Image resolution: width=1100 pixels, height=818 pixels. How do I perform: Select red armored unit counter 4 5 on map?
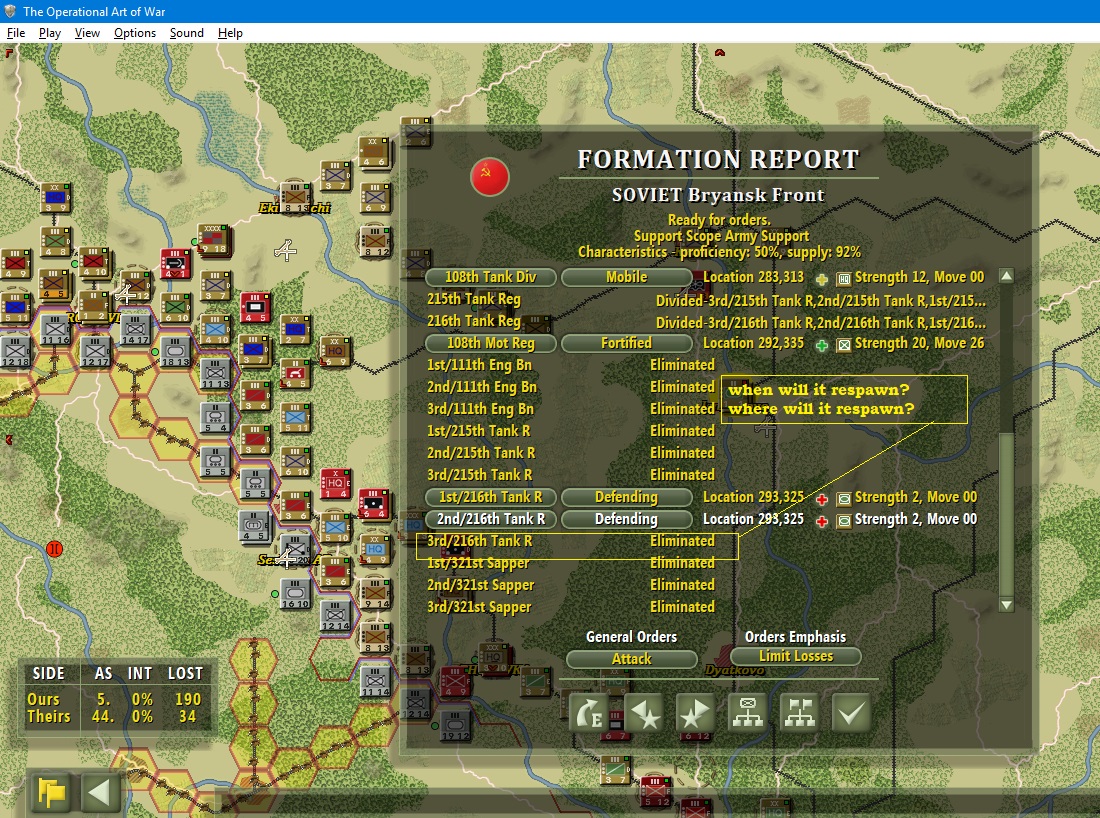[255, 308]
